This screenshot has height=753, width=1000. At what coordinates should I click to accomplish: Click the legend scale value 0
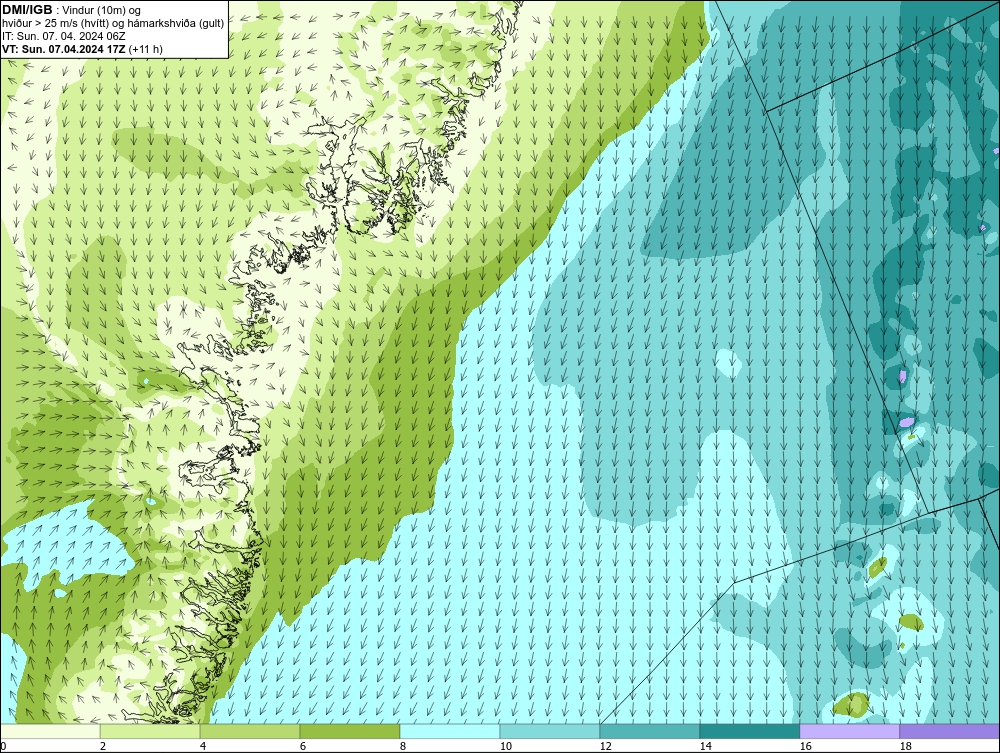point(3,746)
